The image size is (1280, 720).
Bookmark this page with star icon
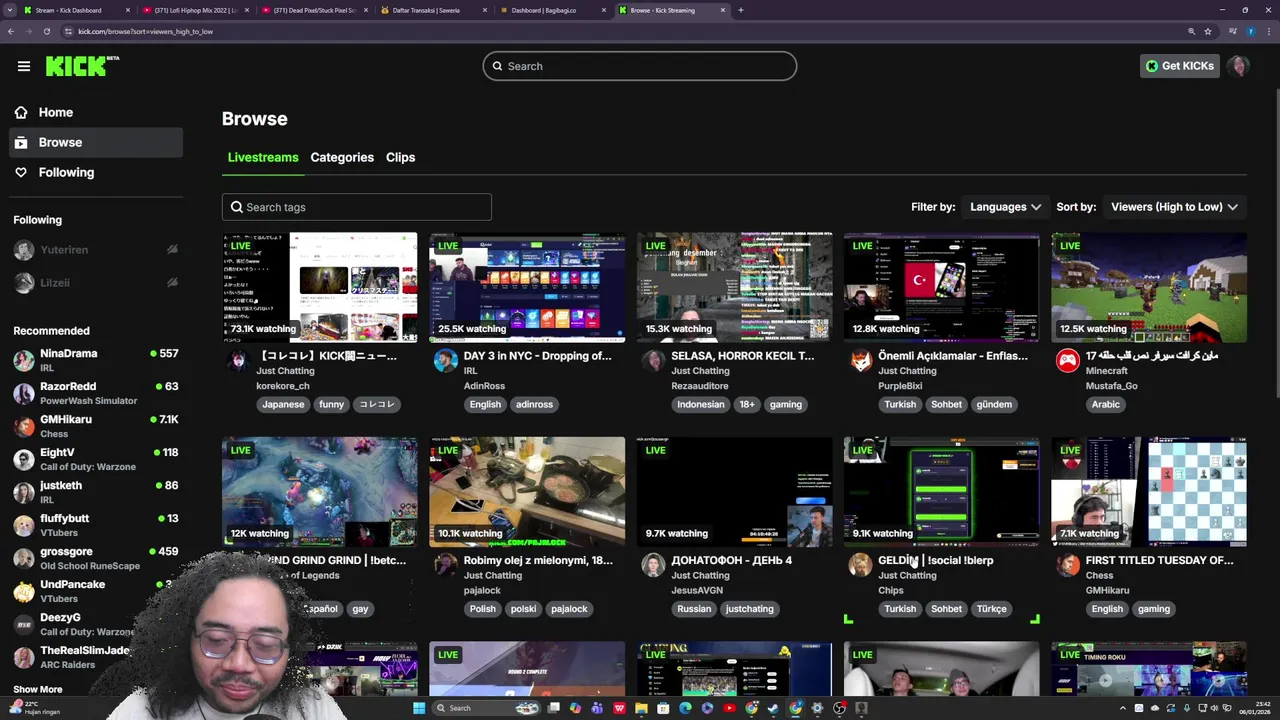coord(1208,31)
